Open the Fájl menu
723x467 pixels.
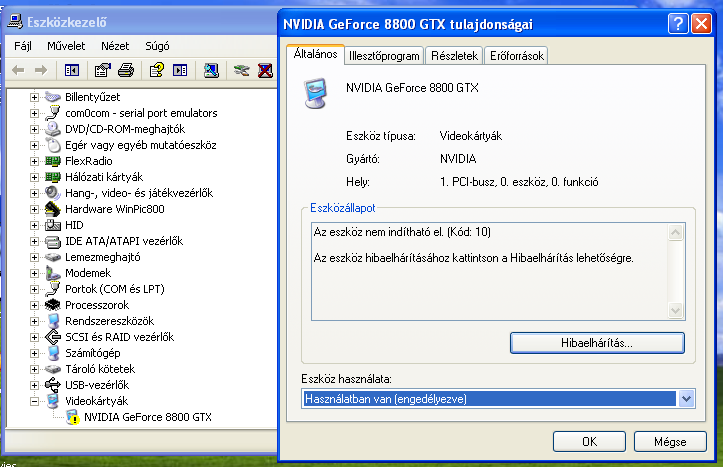pos(23,46)
